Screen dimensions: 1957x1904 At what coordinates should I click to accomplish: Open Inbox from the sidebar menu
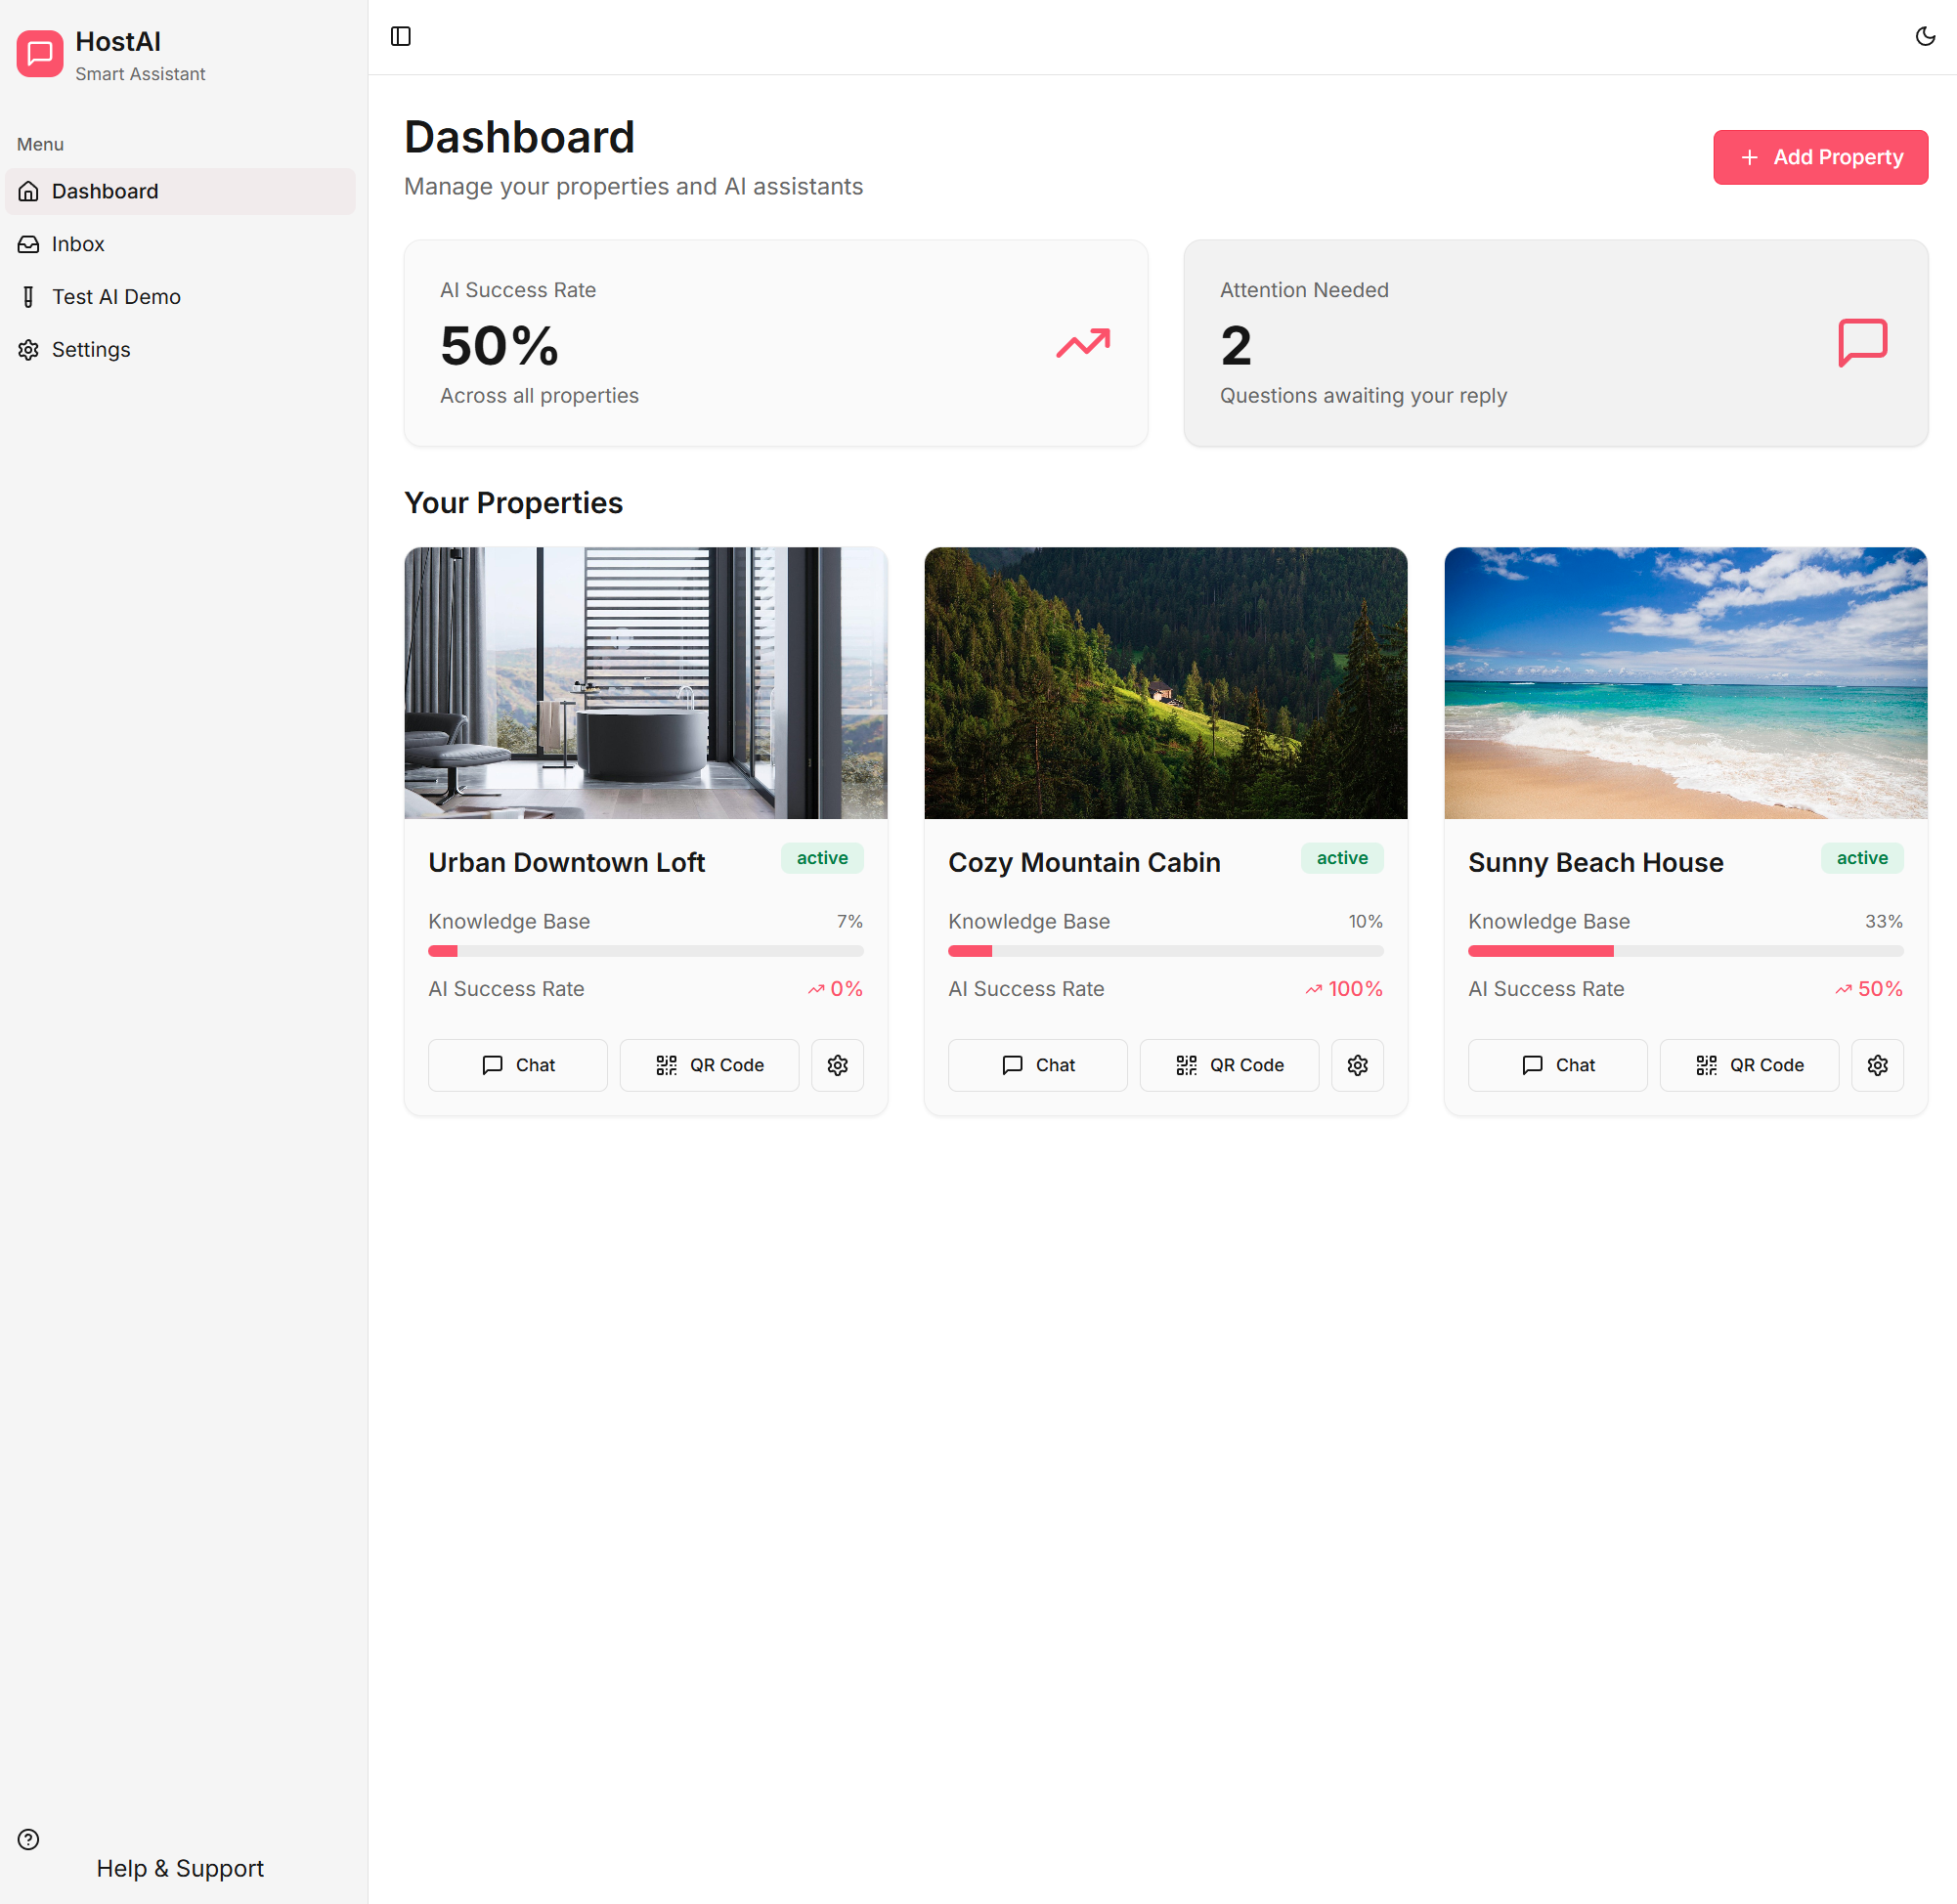(x=78, y=244)
